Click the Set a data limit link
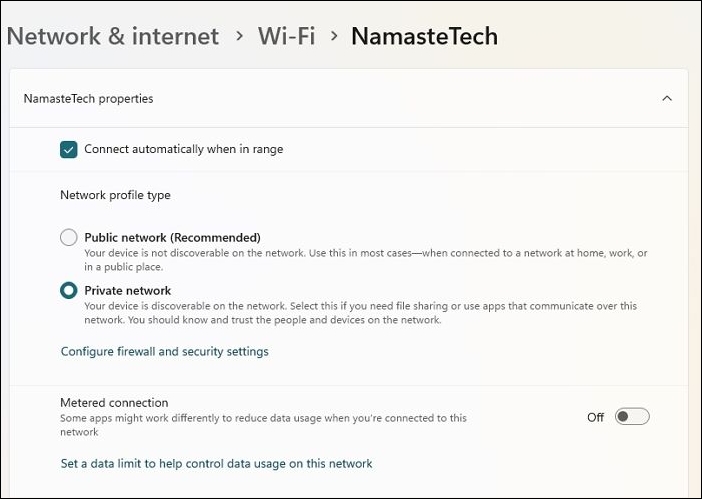The image size is (702, 499). click(216, 464)
